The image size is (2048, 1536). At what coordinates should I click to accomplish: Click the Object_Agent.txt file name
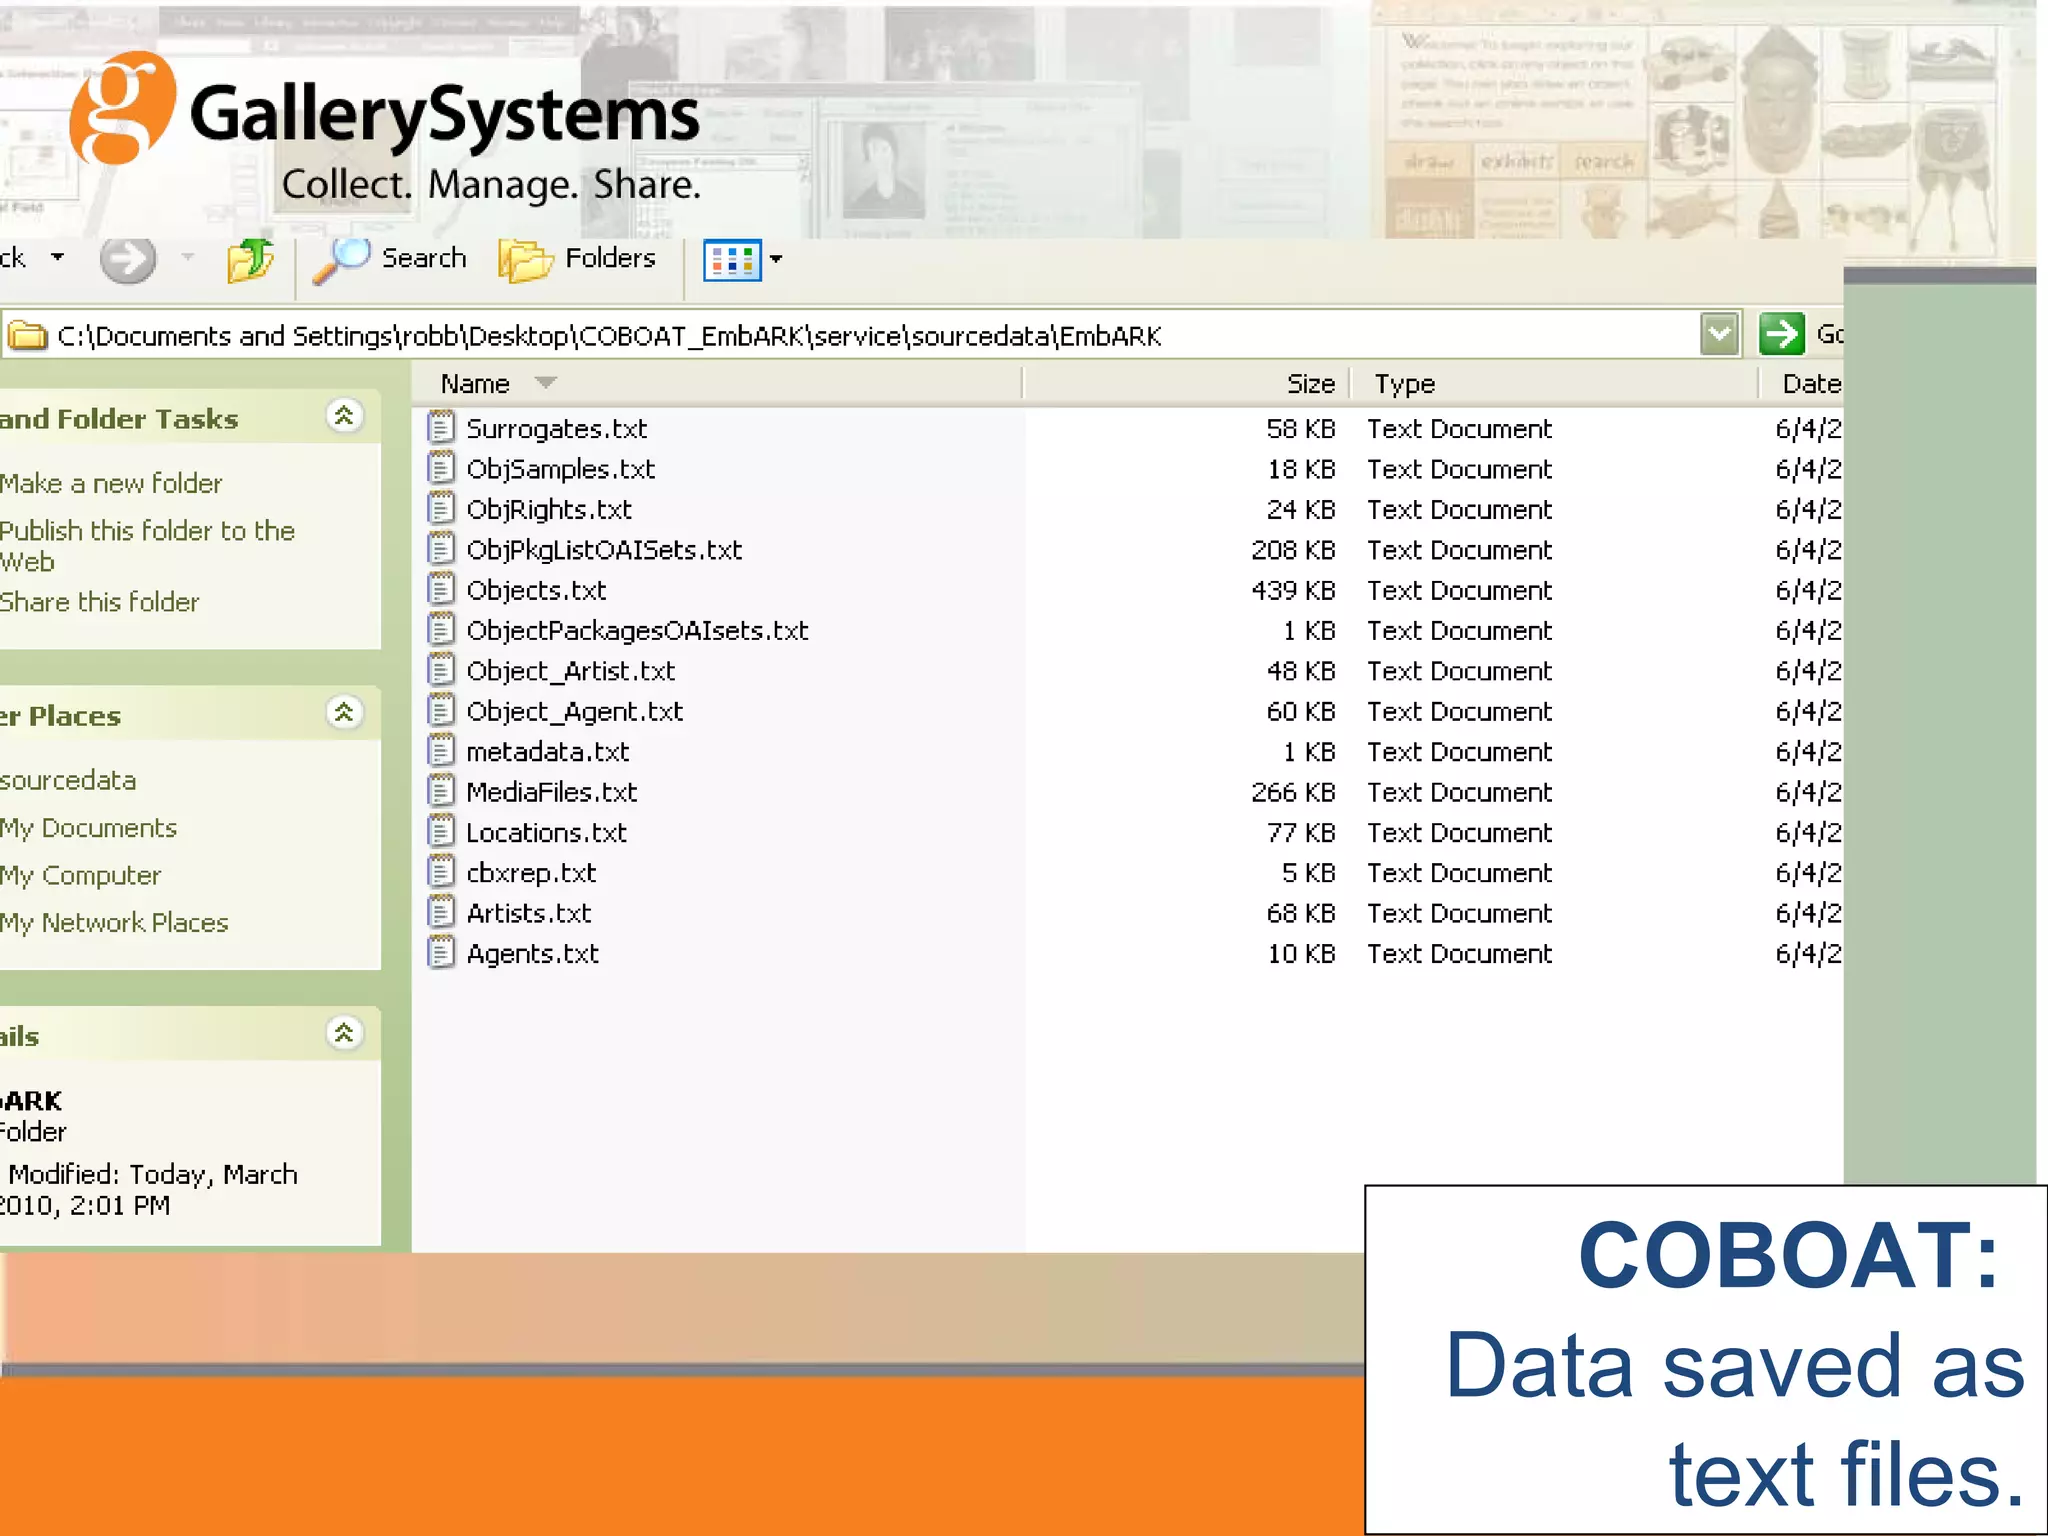pos(575,712)
